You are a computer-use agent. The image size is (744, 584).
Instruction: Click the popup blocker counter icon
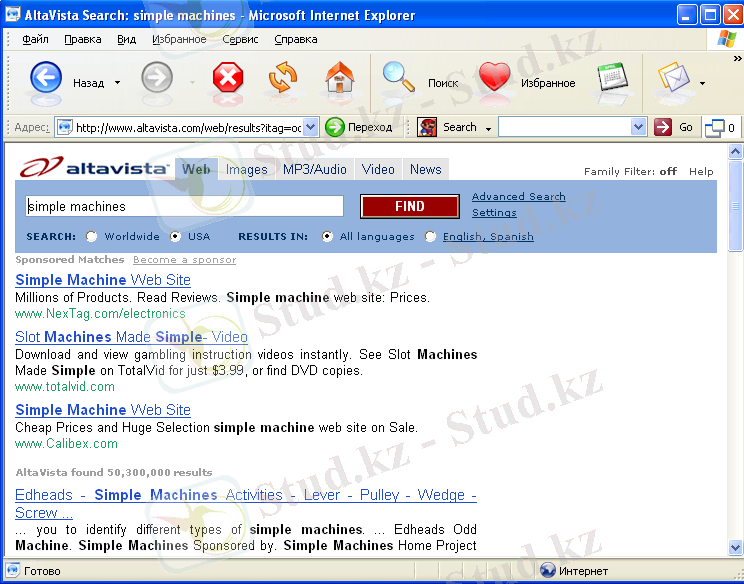point(715,128)
